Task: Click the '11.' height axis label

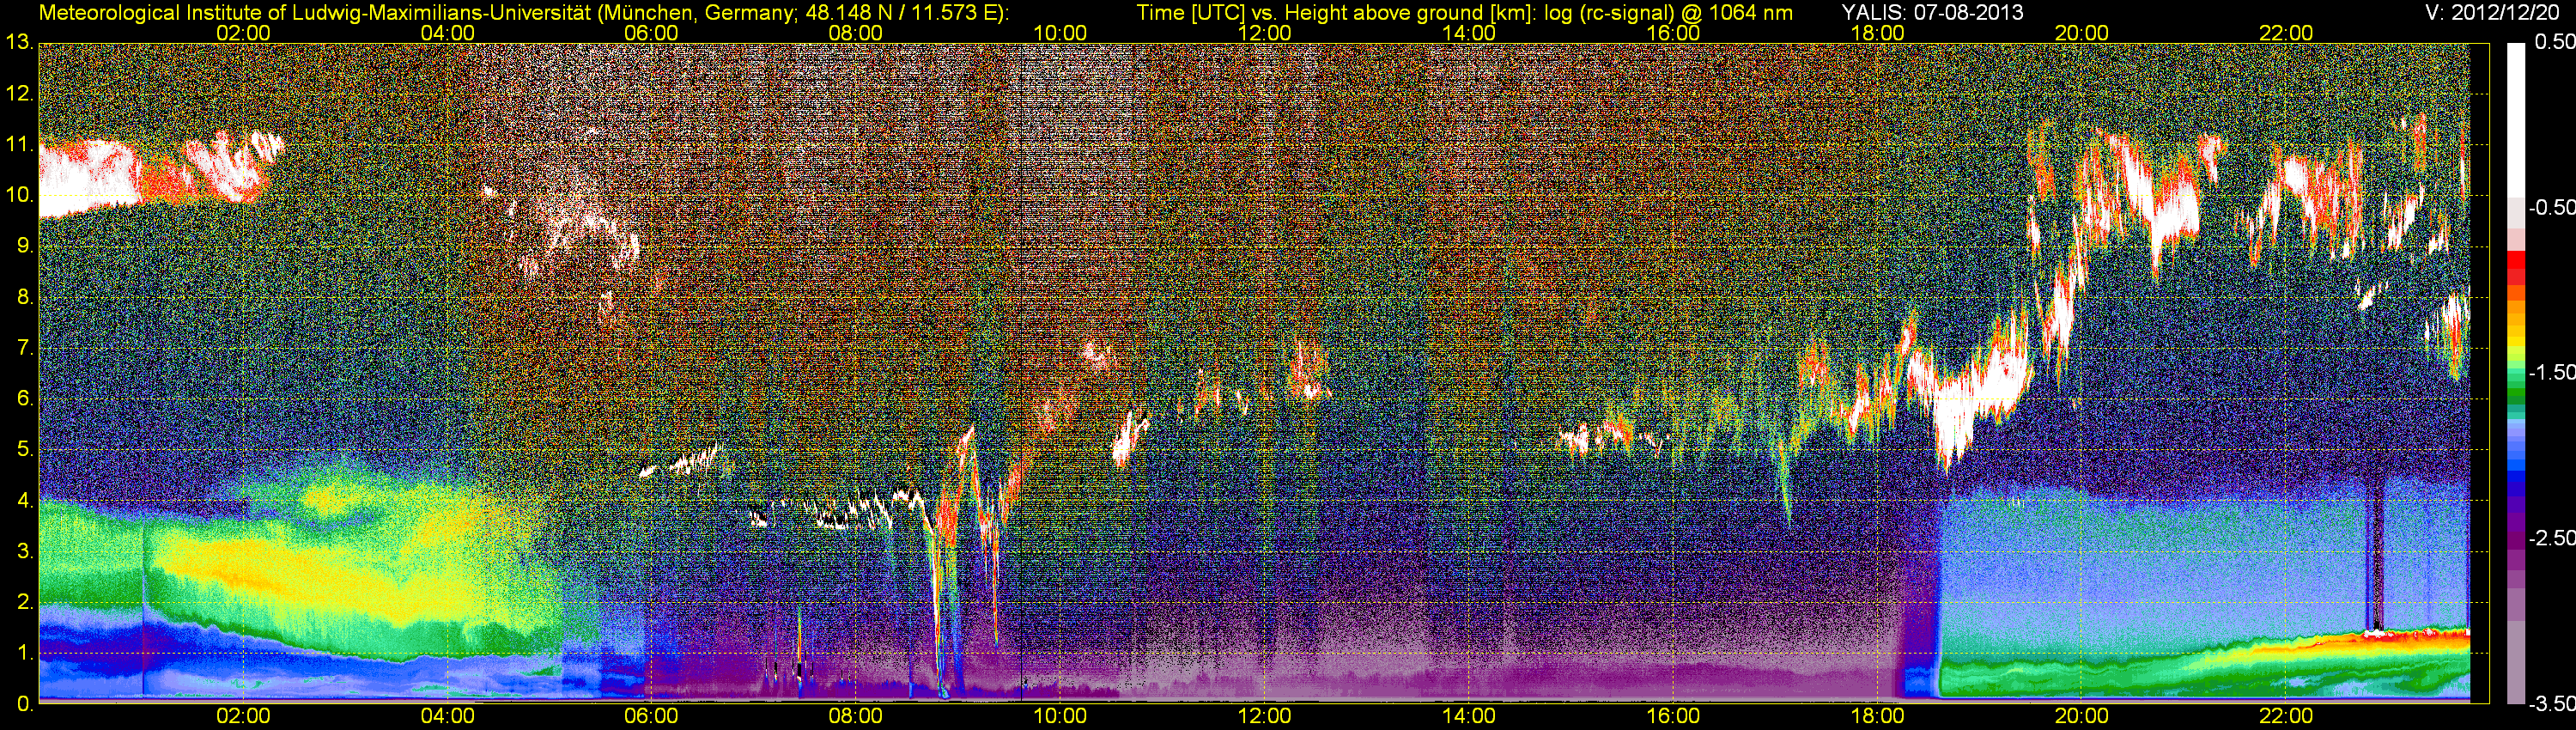Action: tap(19, 144)
